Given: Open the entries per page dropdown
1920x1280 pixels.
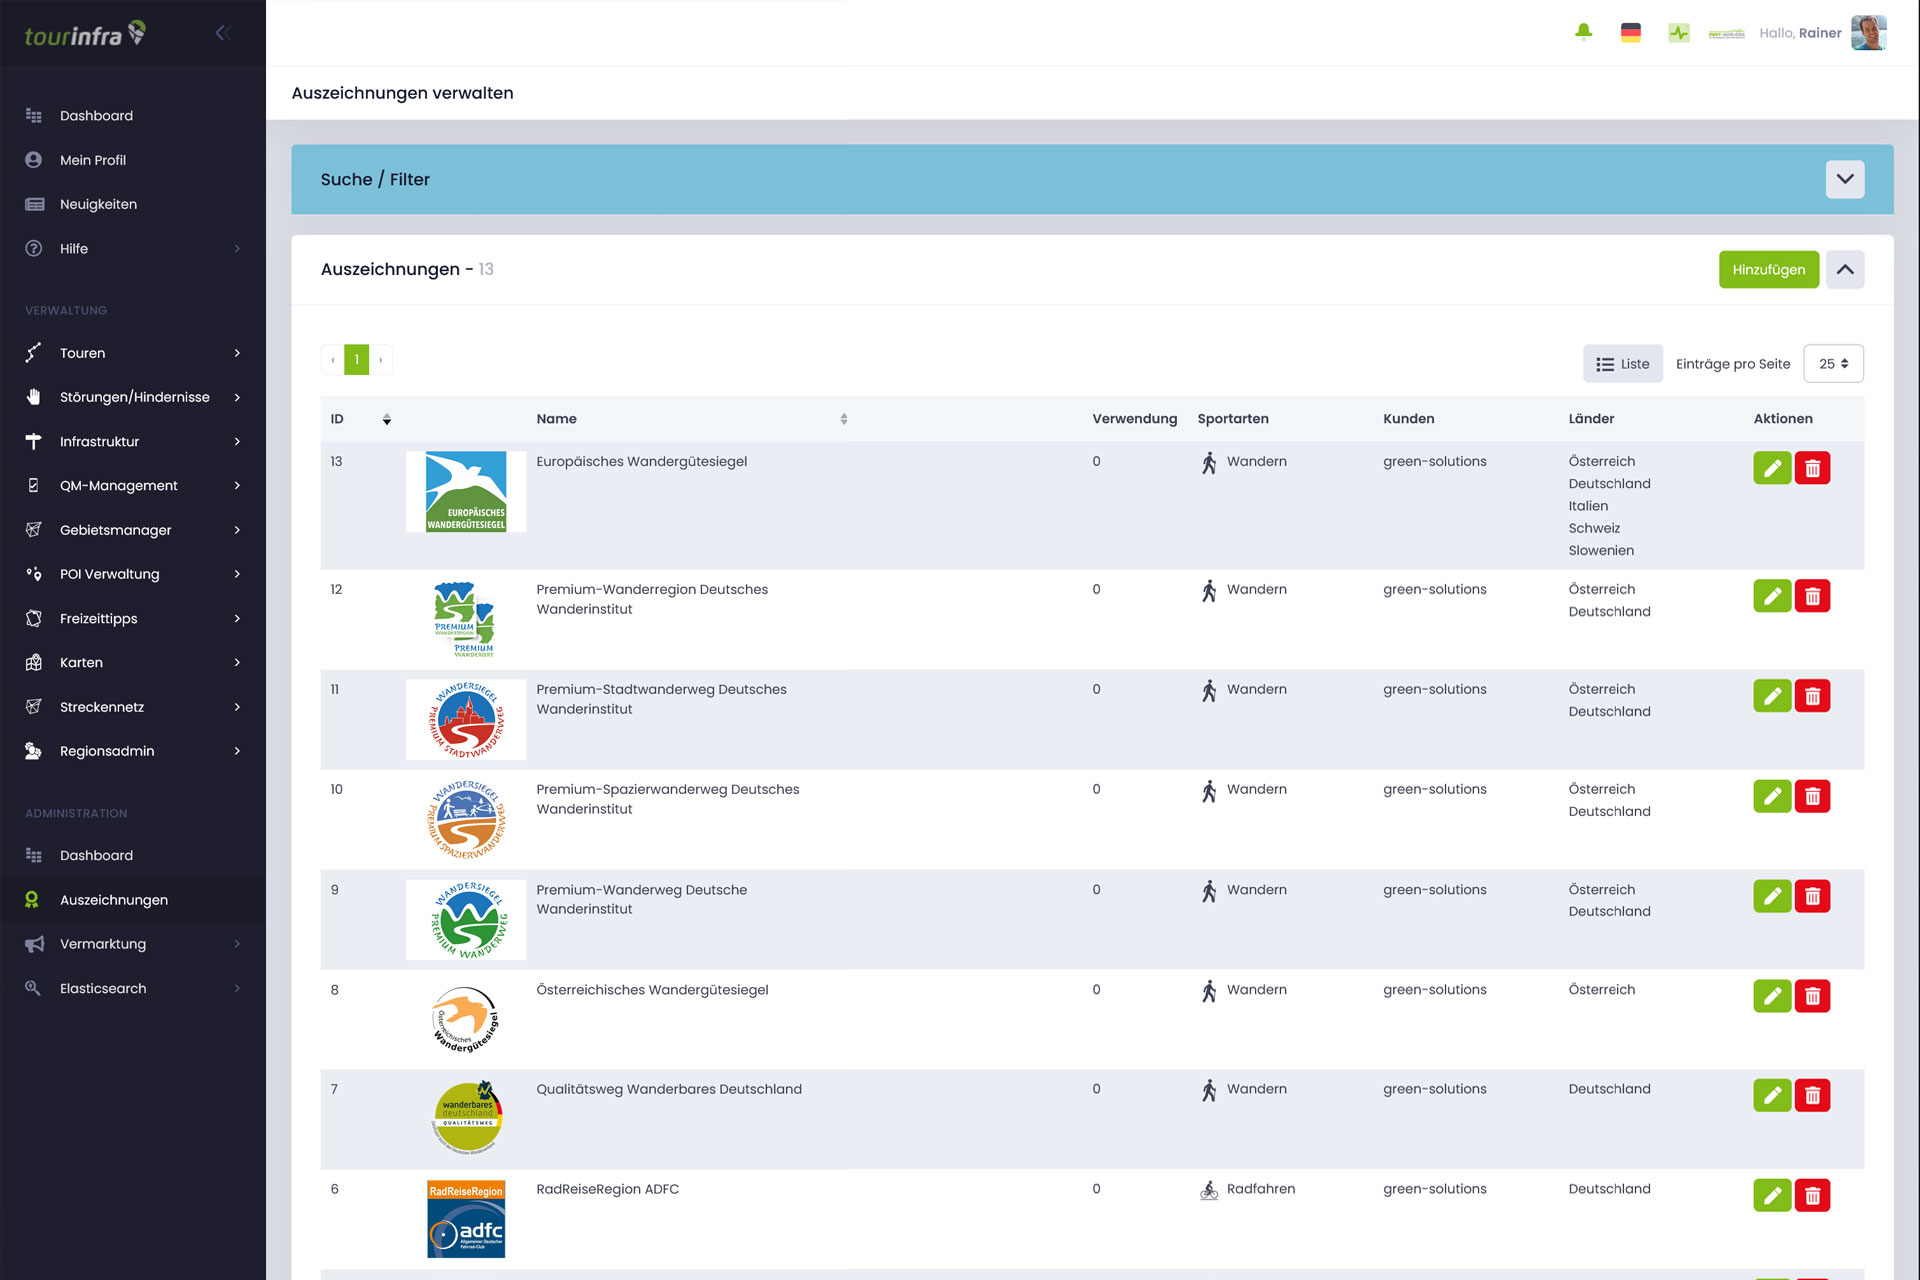Looking at the screenshot, I should coord(1833,364).
